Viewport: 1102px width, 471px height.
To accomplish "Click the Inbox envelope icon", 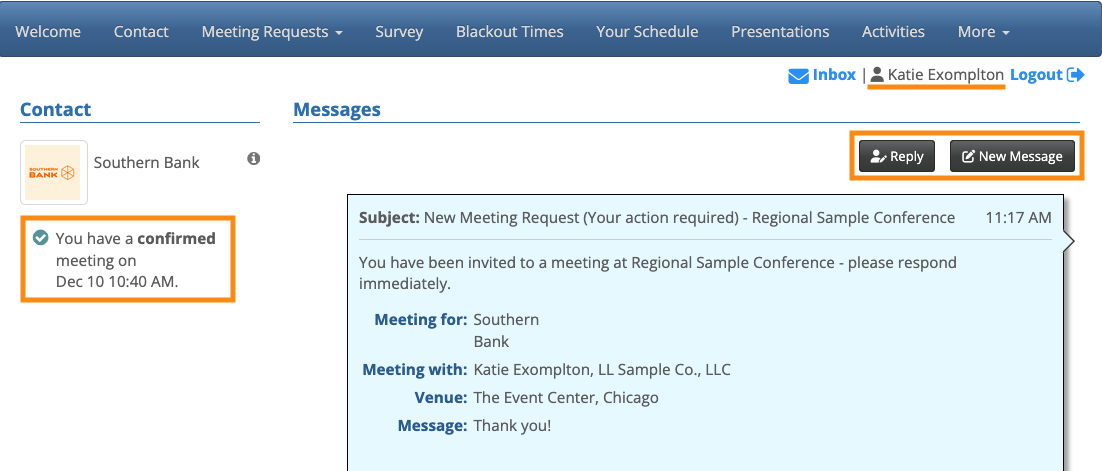I will point(798,75).
